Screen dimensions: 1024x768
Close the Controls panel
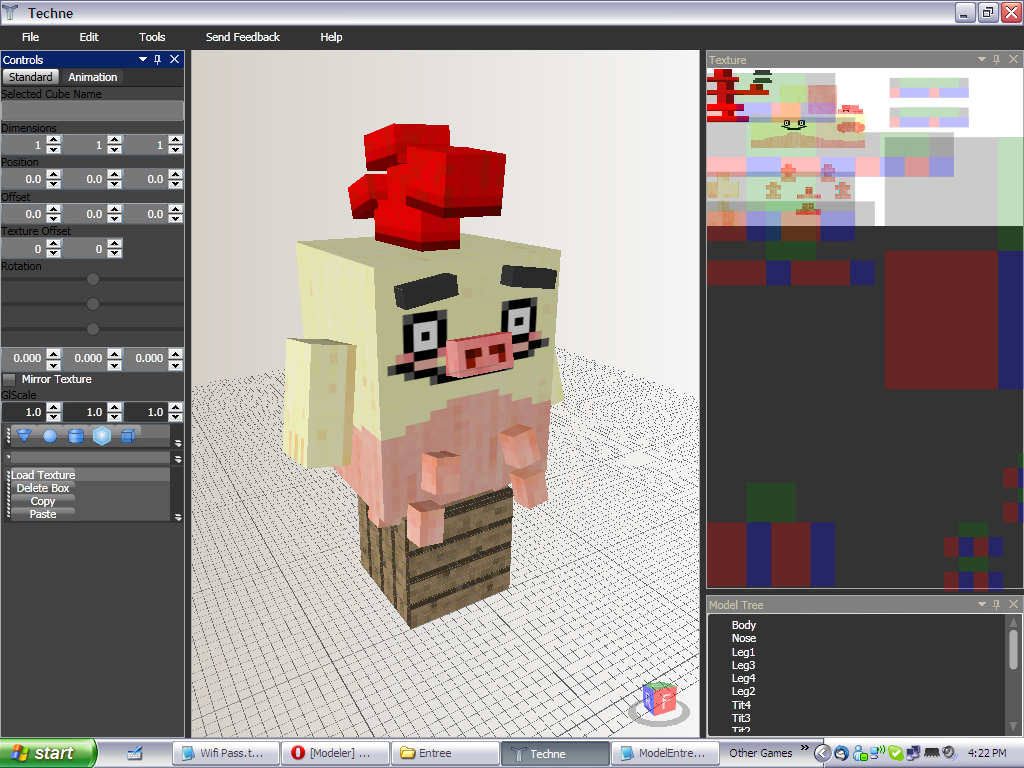pyautogui.click(x=174, y=59)
